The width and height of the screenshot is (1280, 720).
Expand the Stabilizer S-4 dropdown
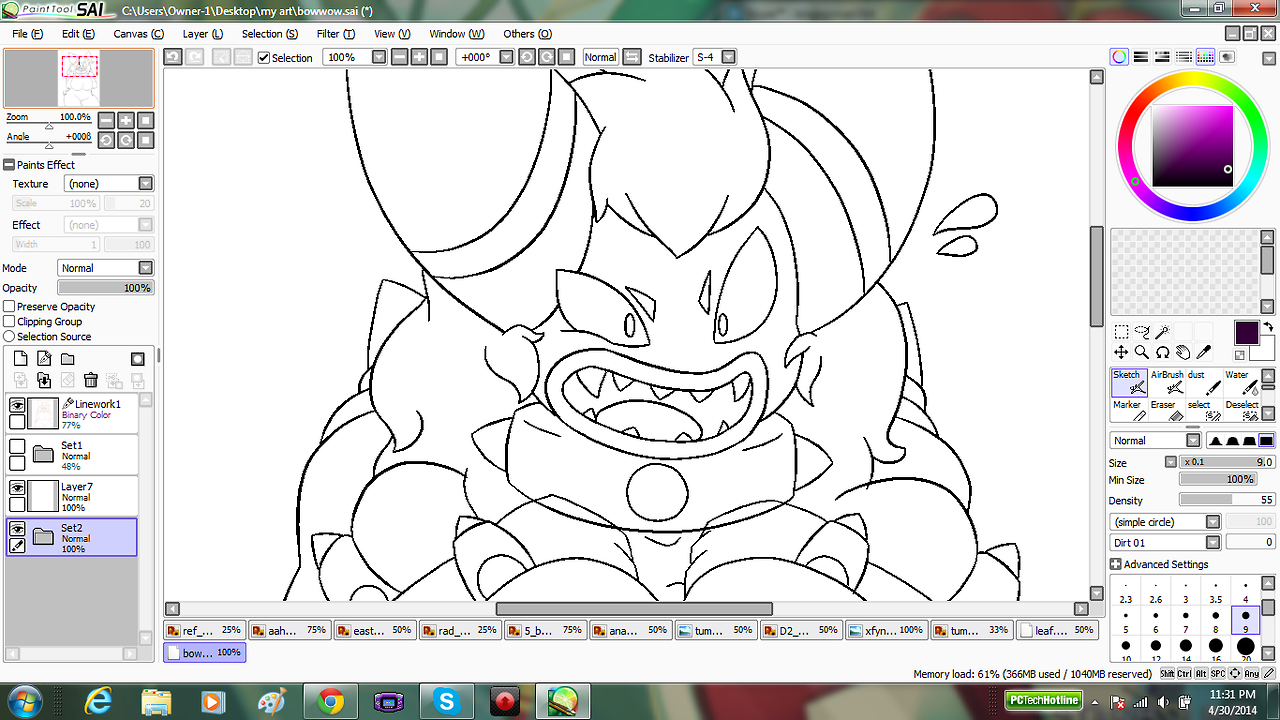click(x=728, y=58)
